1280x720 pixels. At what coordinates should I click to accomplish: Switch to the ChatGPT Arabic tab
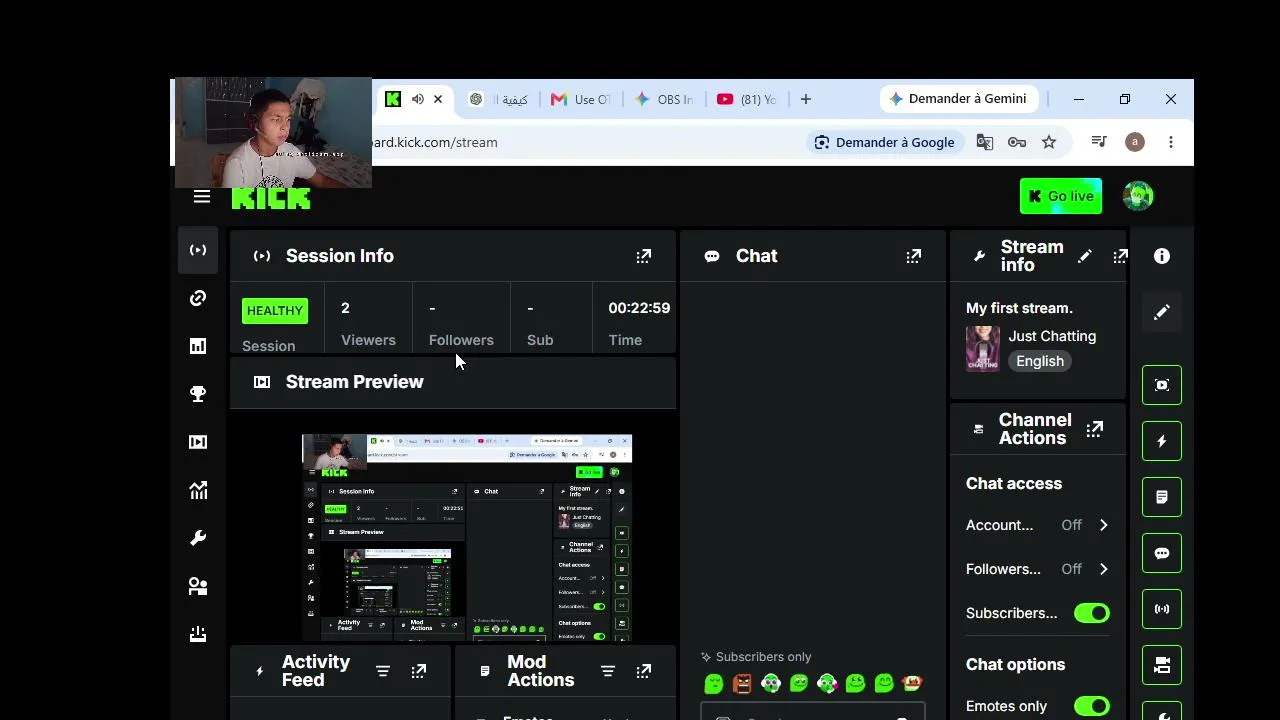tap(499, 99)
